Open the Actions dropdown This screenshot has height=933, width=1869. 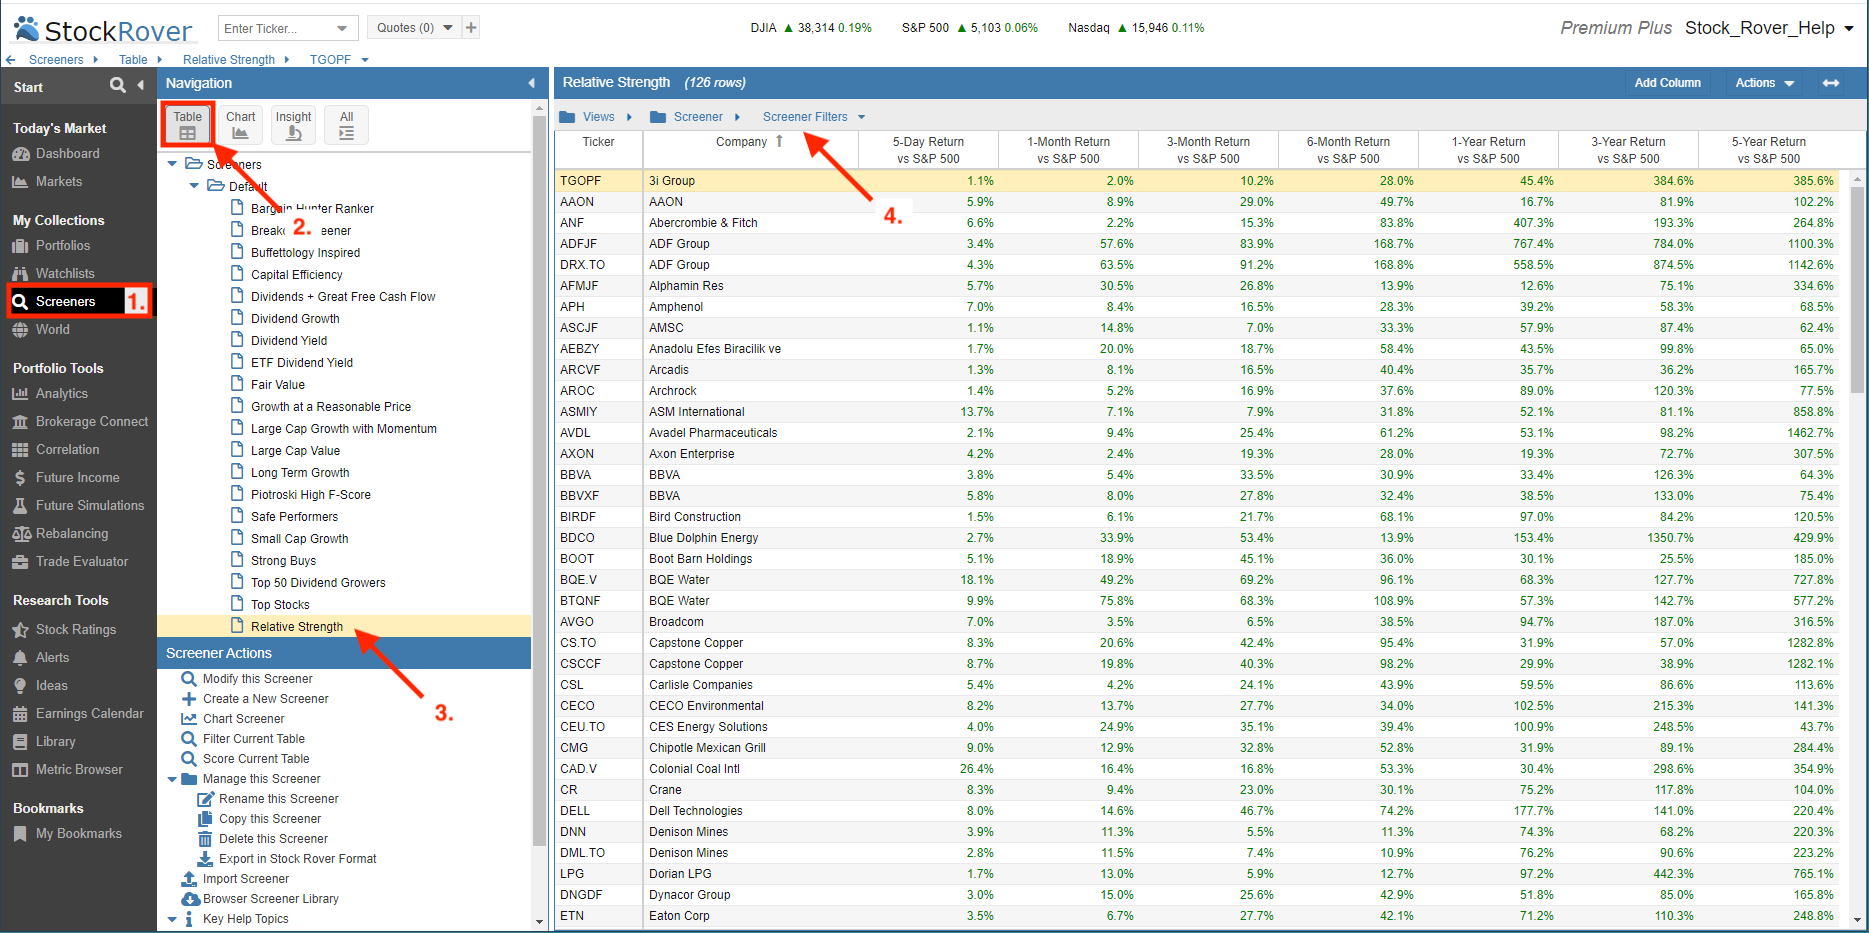1764,83
